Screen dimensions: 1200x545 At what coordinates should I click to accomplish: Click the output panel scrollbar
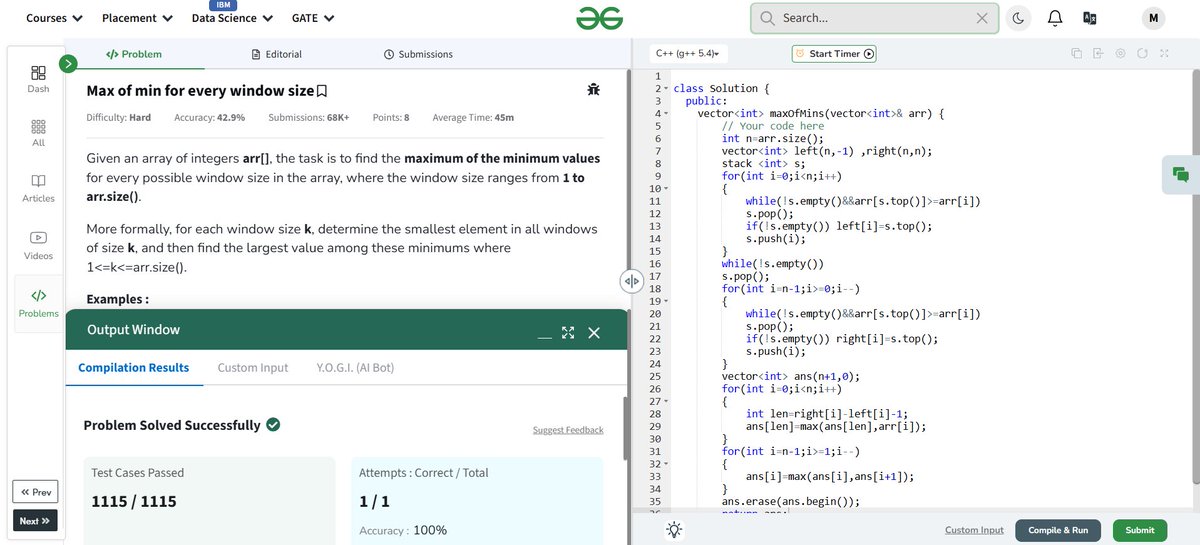[626, 430]
